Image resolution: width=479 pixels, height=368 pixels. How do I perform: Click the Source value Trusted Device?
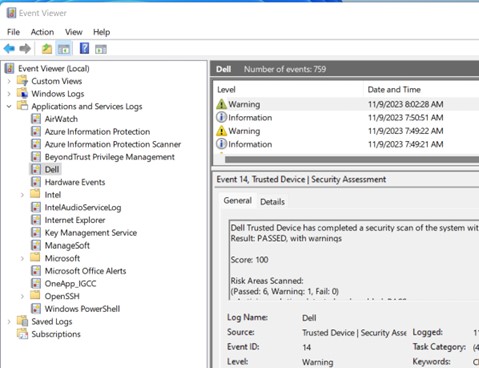(354, 333)
